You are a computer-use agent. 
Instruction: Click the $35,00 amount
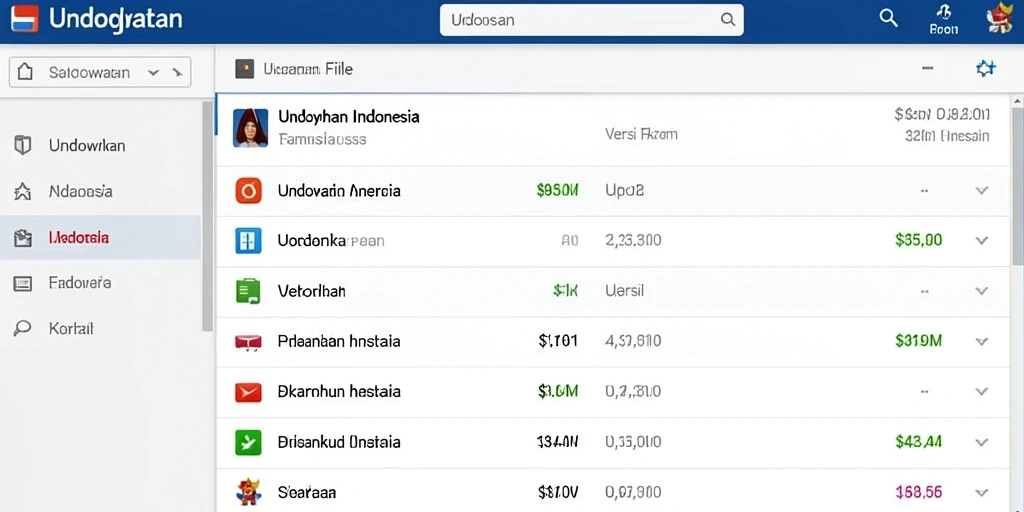point(919,240)
